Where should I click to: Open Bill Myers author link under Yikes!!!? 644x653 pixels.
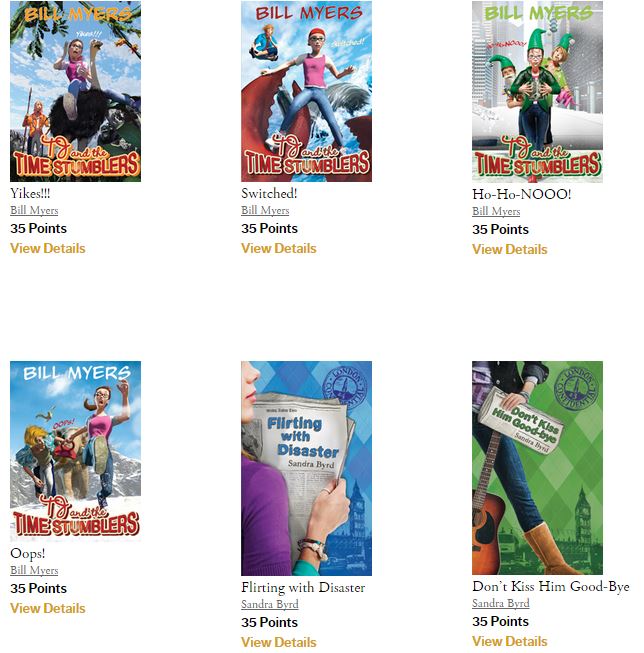pyautogui.click(x=34, y=210)
